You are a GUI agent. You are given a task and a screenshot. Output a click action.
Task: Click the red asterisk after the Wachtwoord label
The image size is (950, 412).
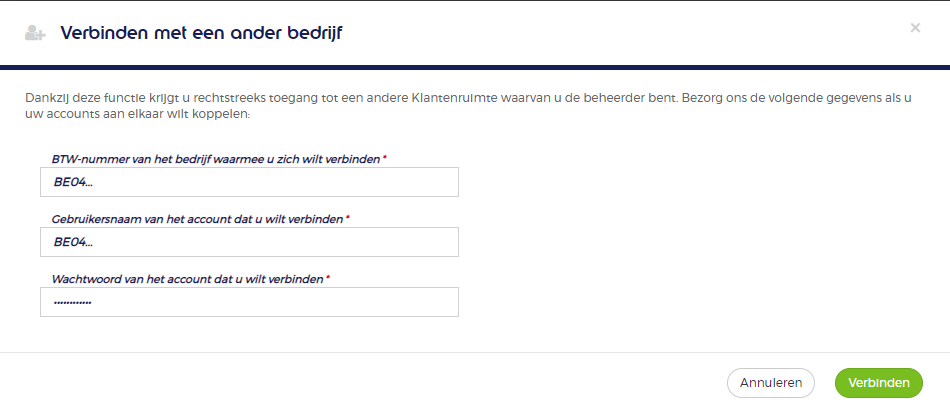tap(328, 277)
